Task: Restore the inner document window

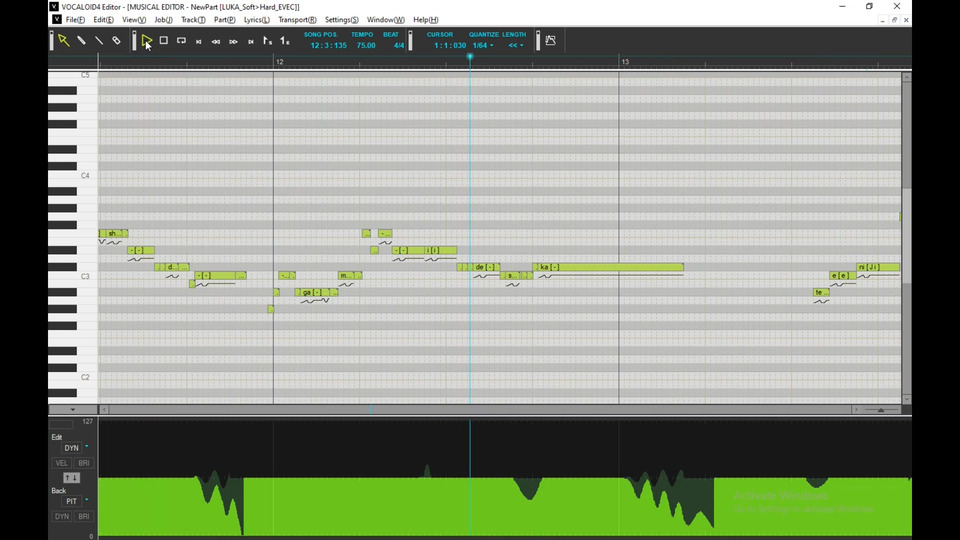Action: click(x=894, y=20)
